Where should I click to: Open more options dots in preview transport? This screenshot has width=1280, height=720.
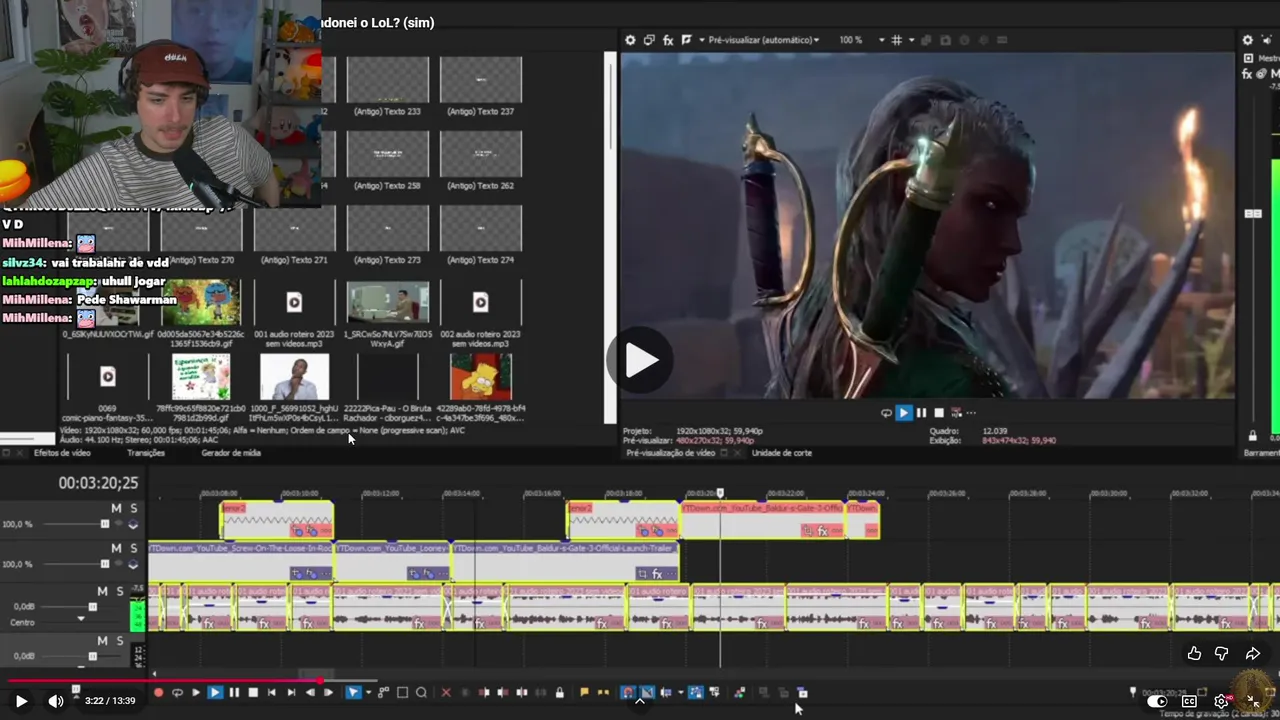pos(971,412)
